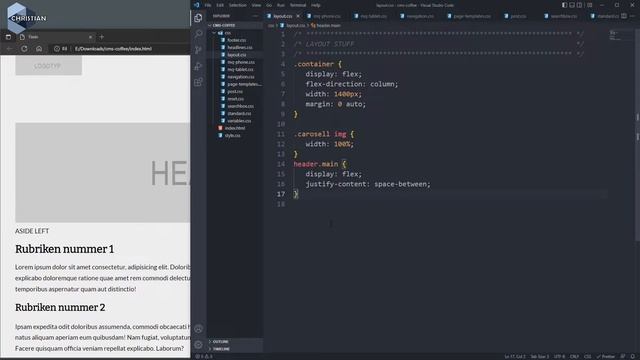This screenshot has height=360, width=640.
Task: Open the Terminal menu
Action: click(298, 5)
